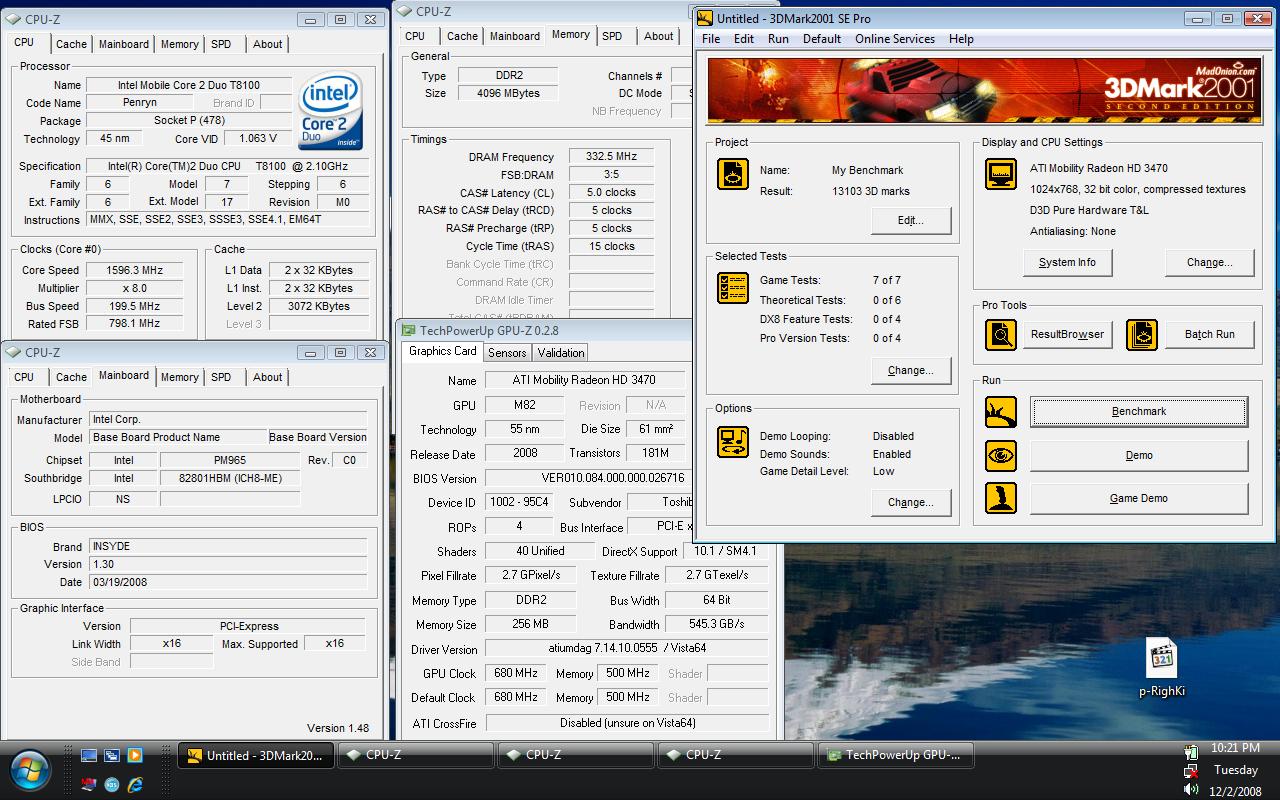The width and height of the screenshot is (1280, 800).
Task: Click Change... button under Options
Action: (x=911, y=502)
